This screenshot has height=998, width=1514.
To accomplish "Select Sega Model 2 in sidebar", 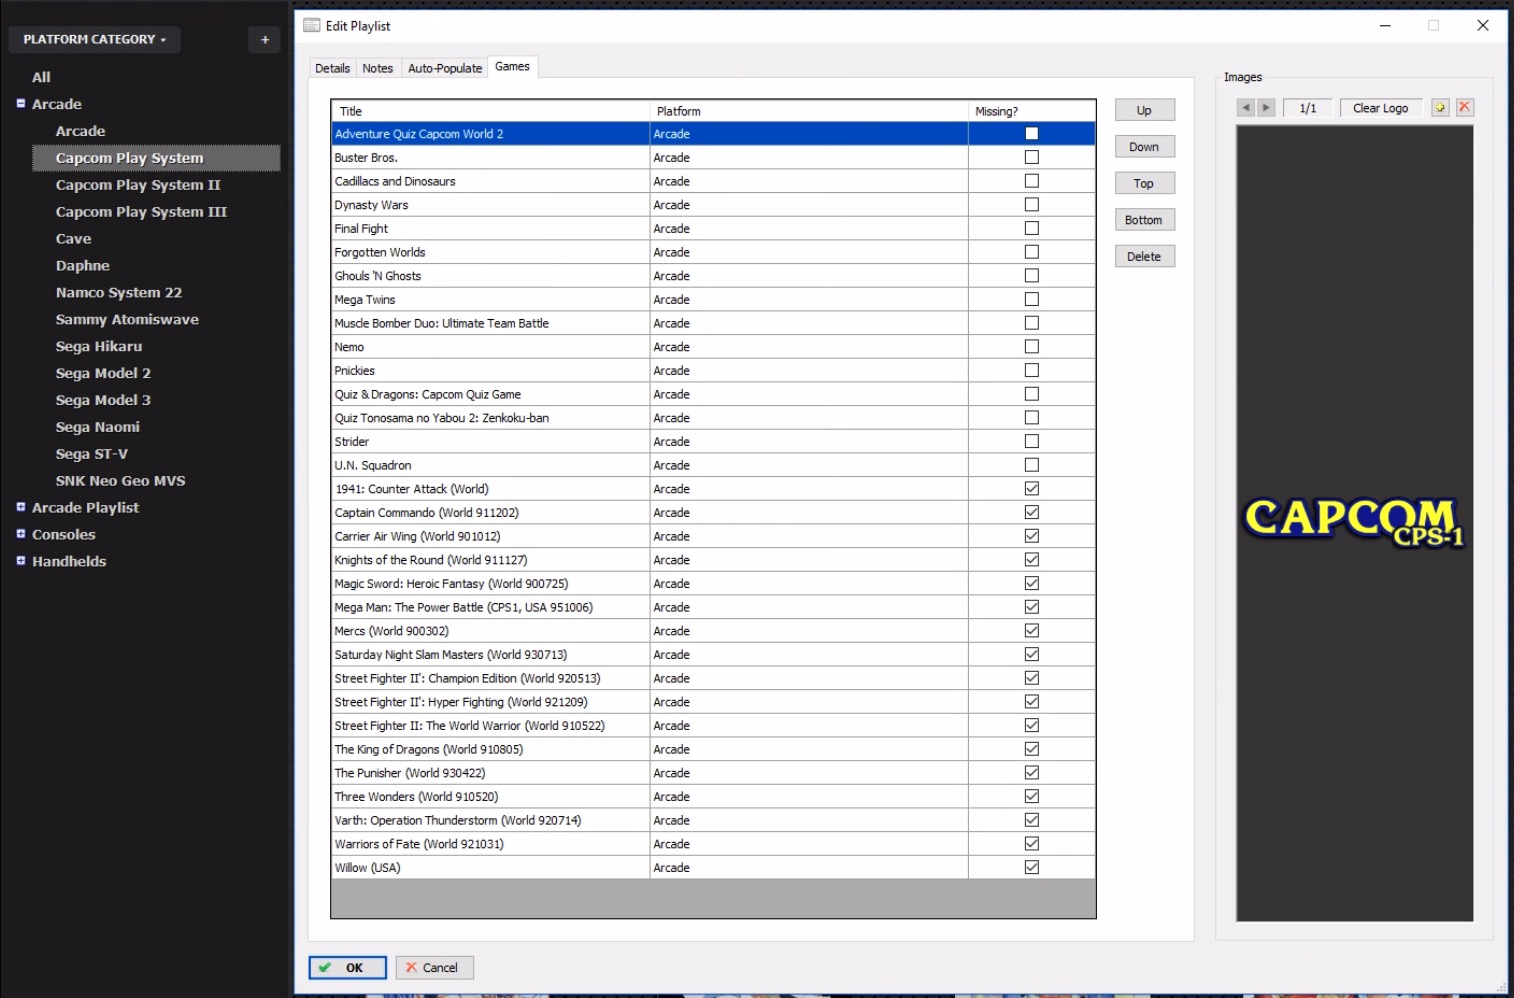I will click(103, 374).
